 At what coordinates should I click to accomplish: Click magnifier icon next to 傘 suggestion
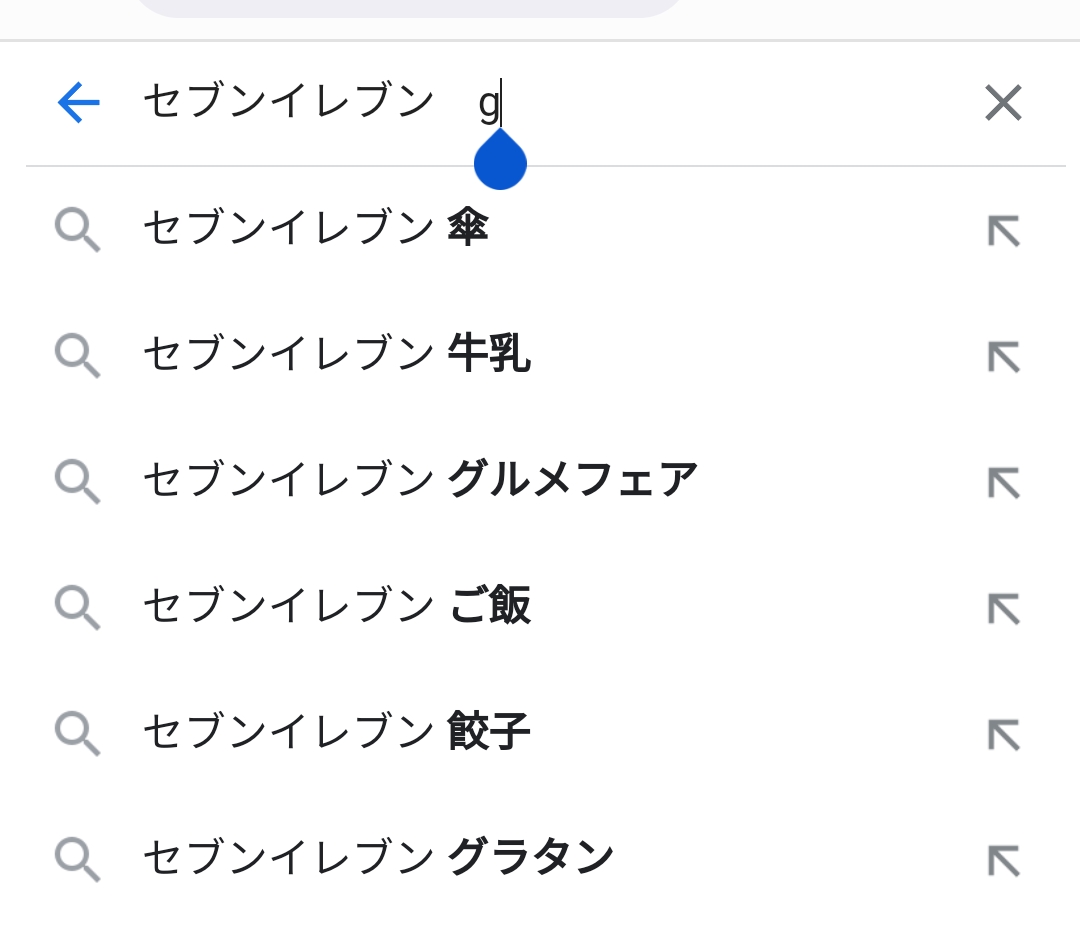[x=77, y=230]
